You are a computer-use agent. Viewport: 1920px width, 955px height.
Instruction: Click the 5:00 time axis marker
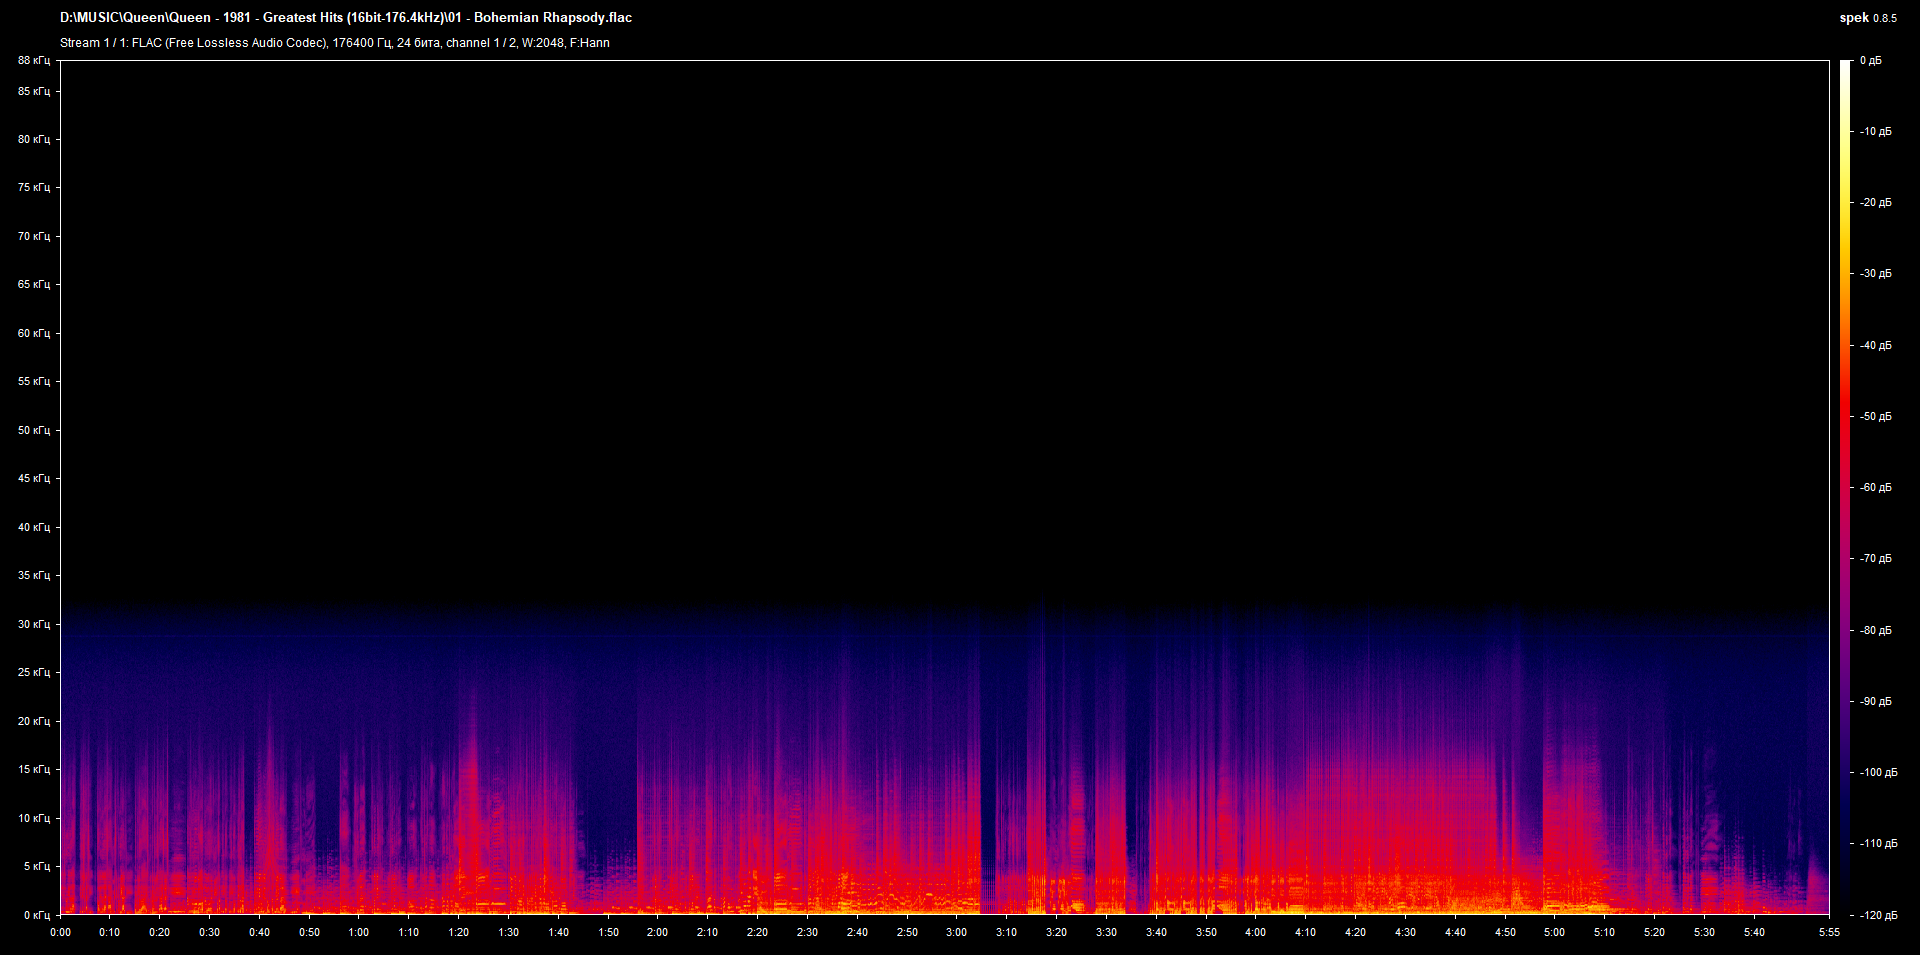[1555, 933]
